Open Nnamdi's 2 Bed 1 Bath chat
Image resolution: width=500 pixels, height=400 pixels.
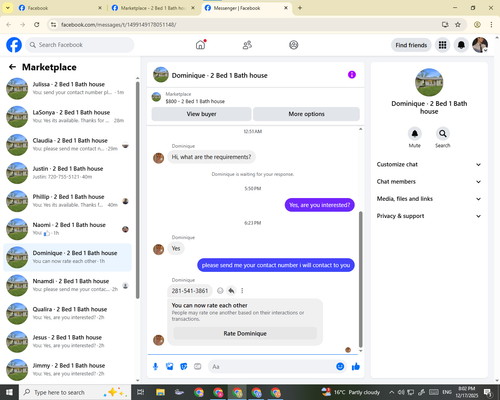[67, 285]
